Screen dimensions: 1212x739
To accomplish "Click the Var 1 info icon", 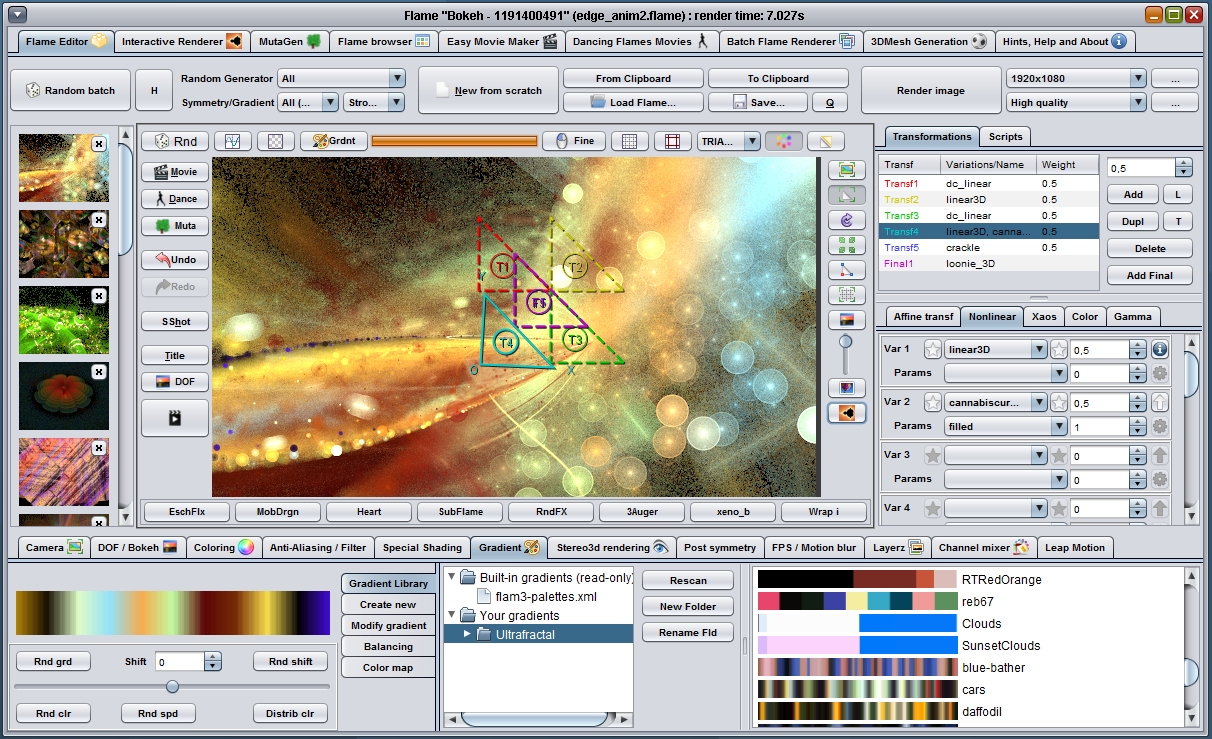I will tap(1160, 349).
